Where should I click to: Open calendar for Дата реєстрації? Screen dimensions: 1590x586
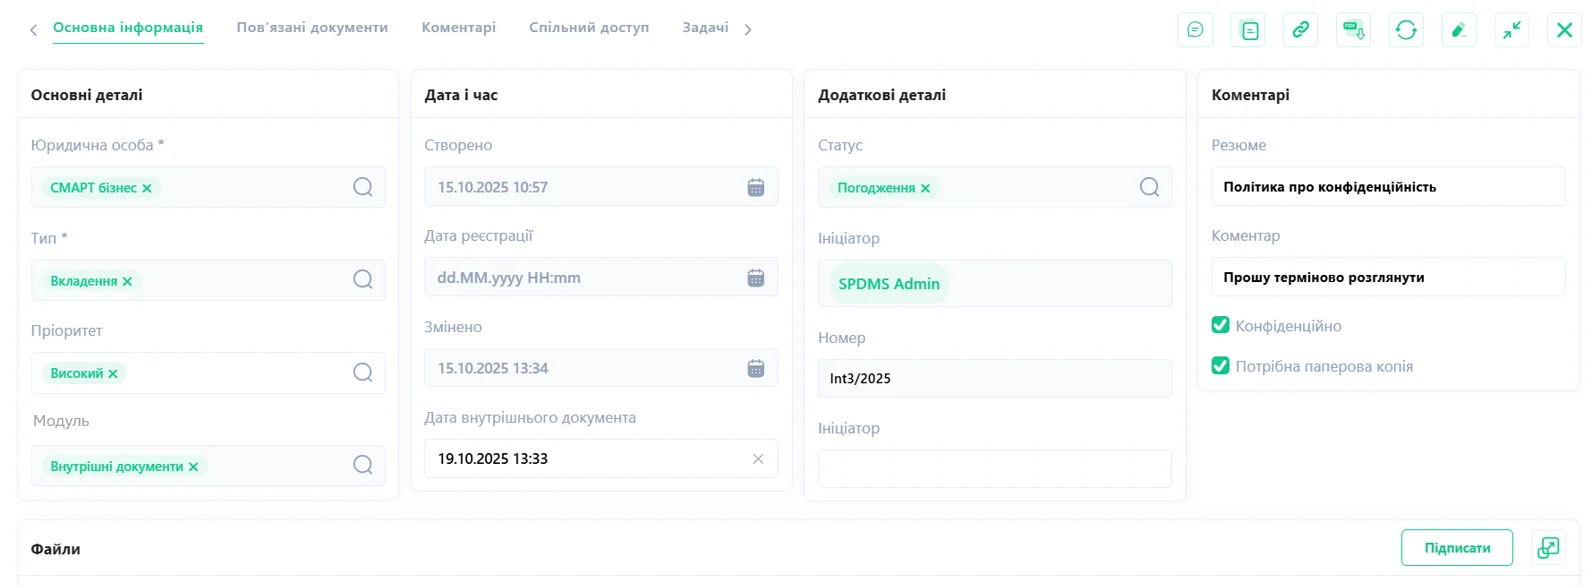pos(756,278)
